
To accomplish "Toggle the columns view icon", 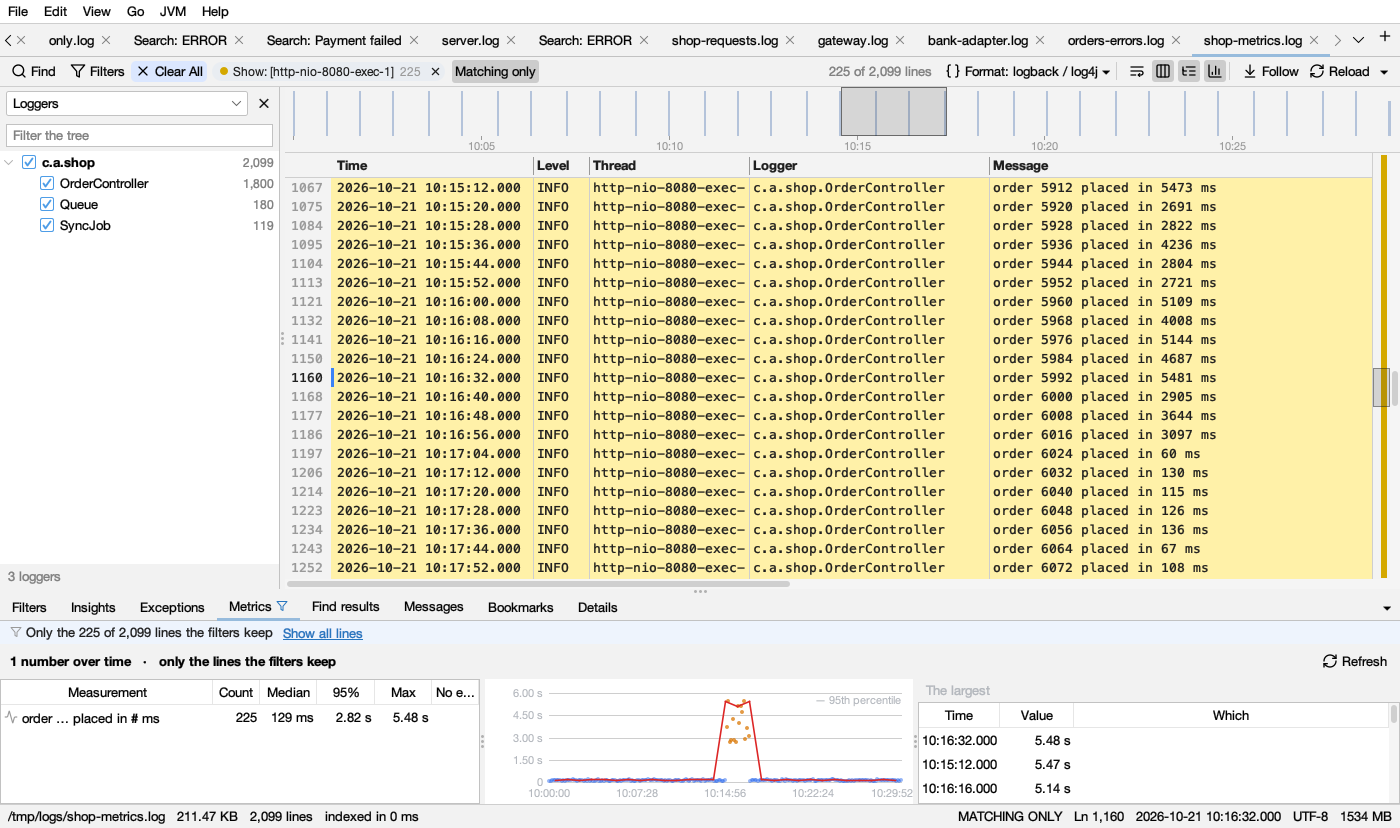I will (1162, 71).
